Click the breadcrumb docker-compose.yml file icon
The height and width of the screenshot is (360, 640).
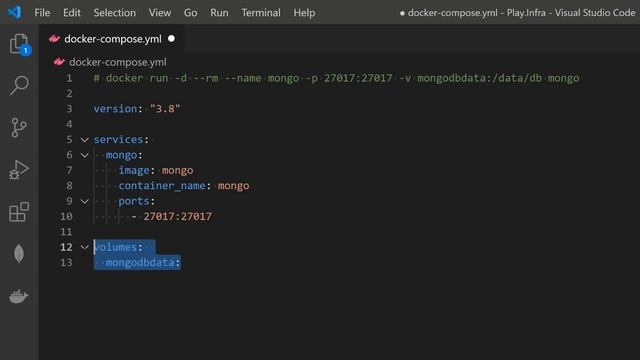pos(59,62)
